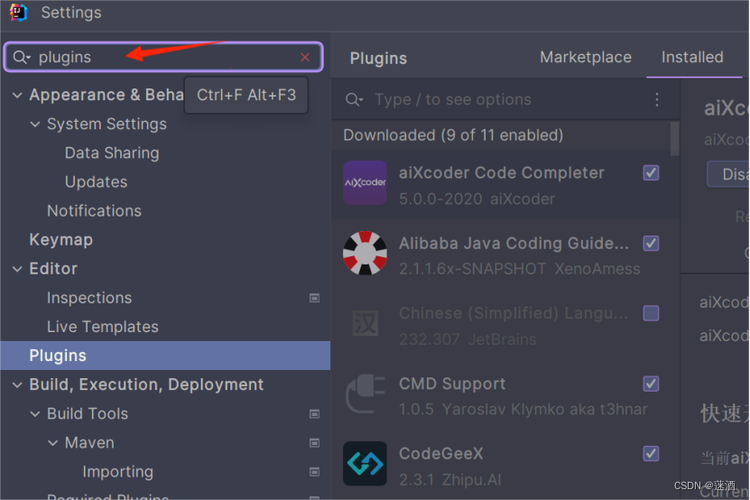Click the CMD Support plug icon
The height and width of the screenshot is (500, 750).
point(365,393)
